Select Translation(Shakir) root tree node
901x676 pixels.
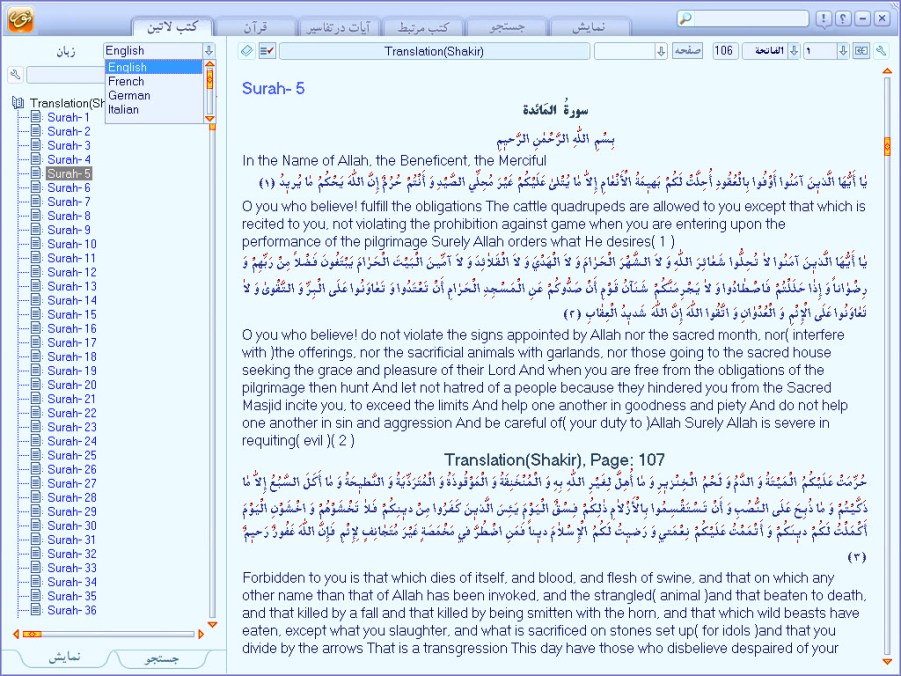67,103
